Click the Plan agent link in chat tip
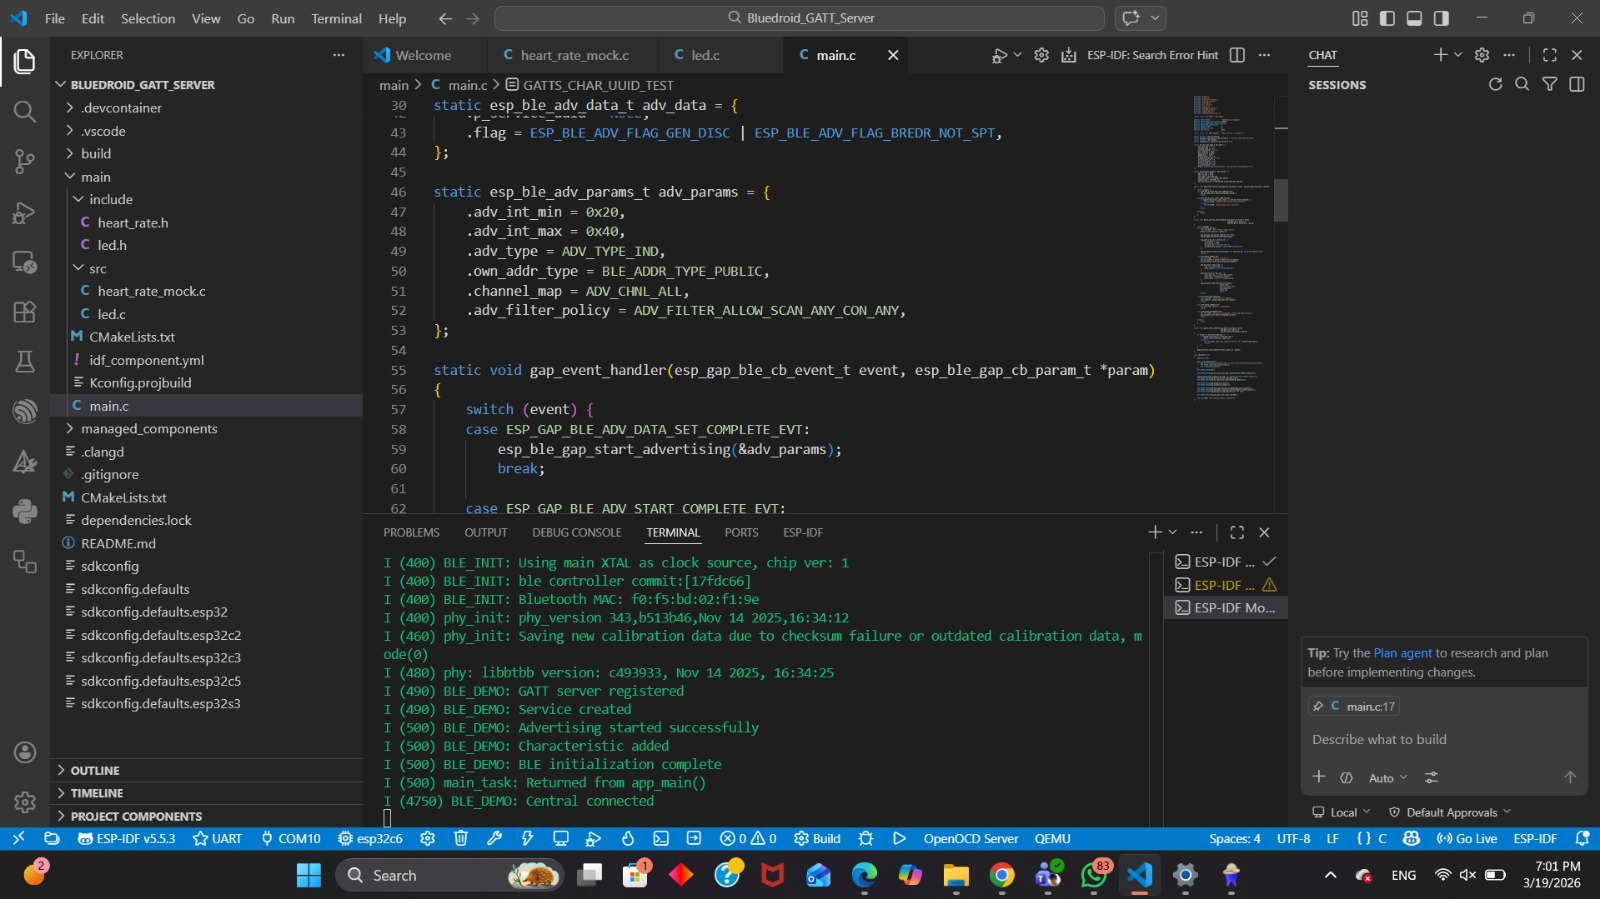Viewport: 1600px width, 899px height. pyautogui.click(x=1402, y=653)
